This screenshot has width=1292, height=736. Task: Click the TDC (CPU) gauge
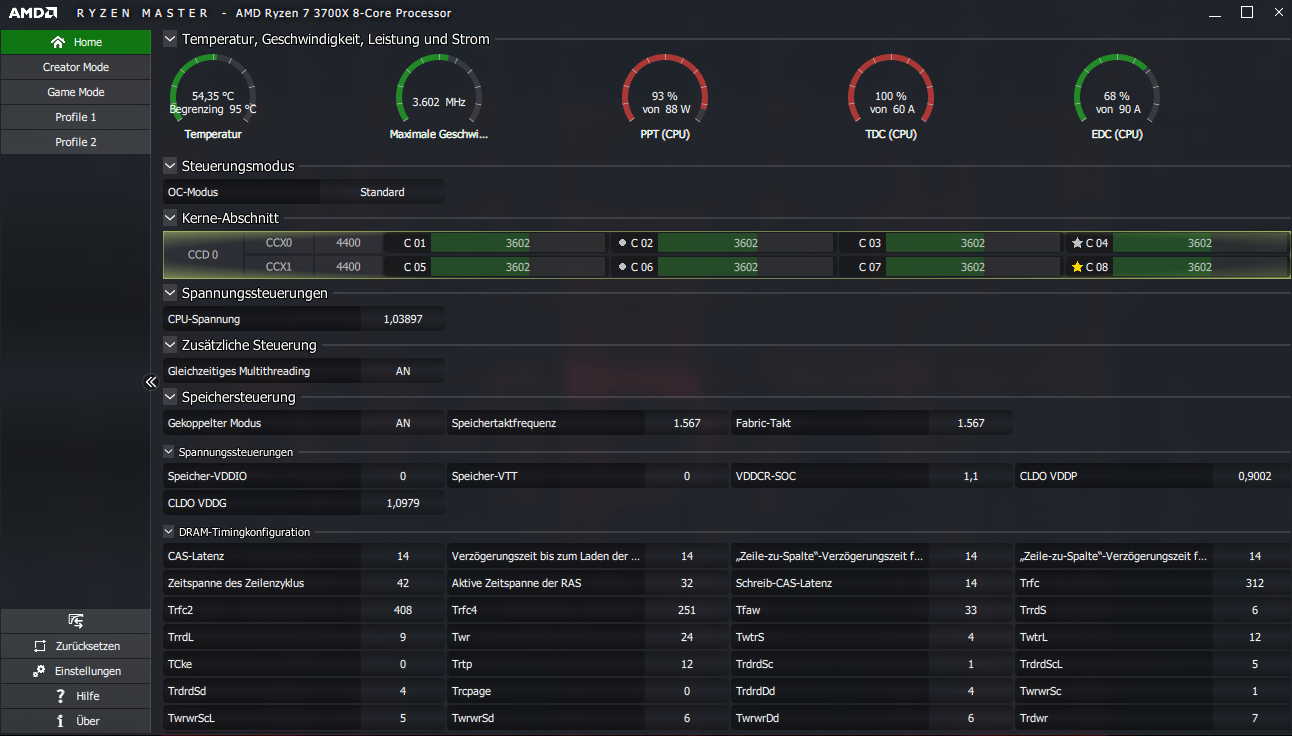891,91
